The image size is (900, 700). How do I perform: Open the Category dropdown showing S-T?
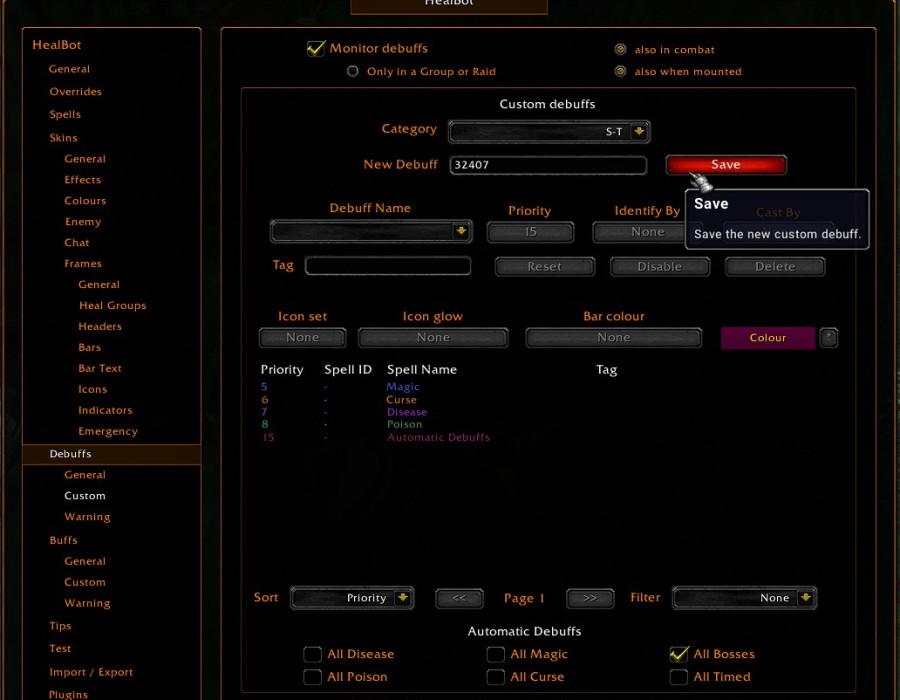pos(549,132)
